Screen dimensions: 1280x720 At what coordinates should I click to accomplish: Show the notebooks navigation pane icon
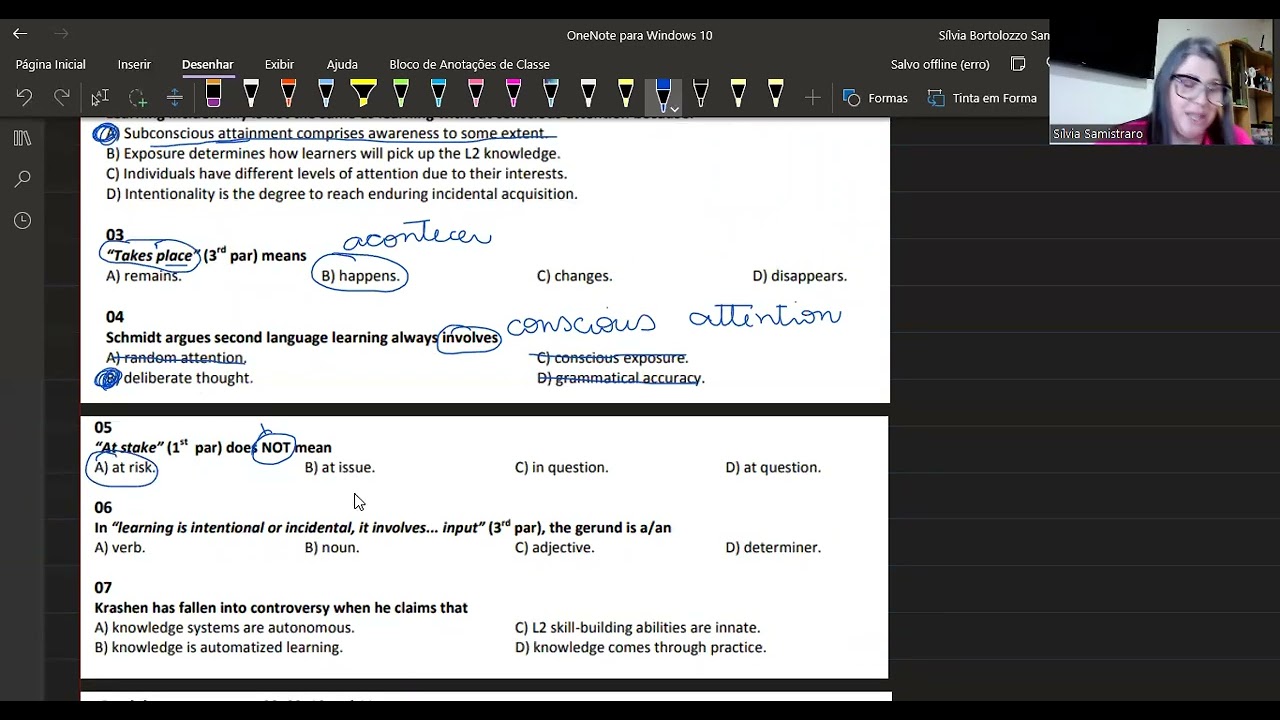click(22, 138)
